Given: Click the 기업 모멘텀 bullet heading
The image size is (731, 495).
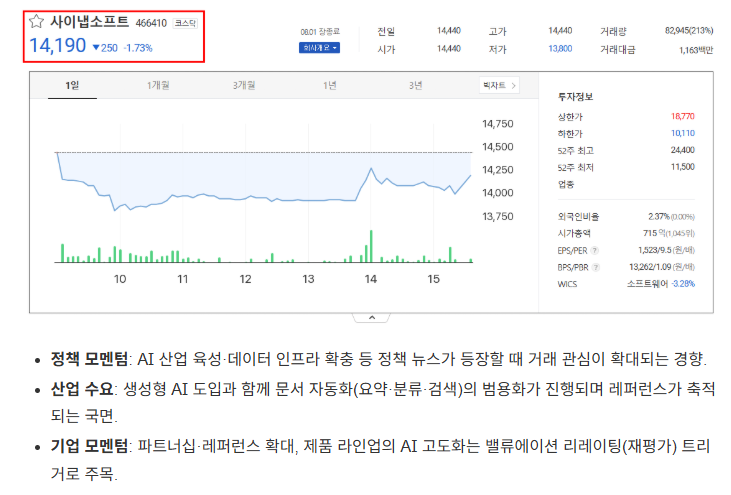Looking at the screenshot, I should point(89,447).
